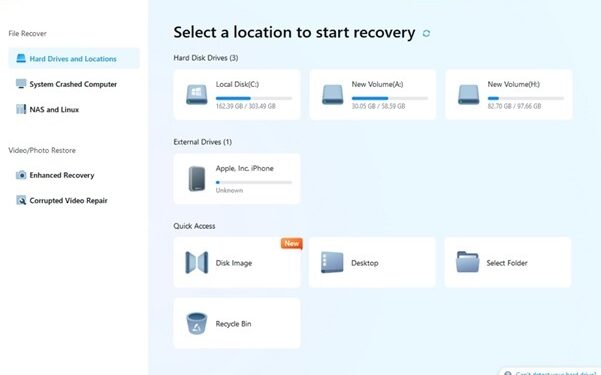Choose Recycle Bin for recovery
601x375 pixels.
pos(237,324)
